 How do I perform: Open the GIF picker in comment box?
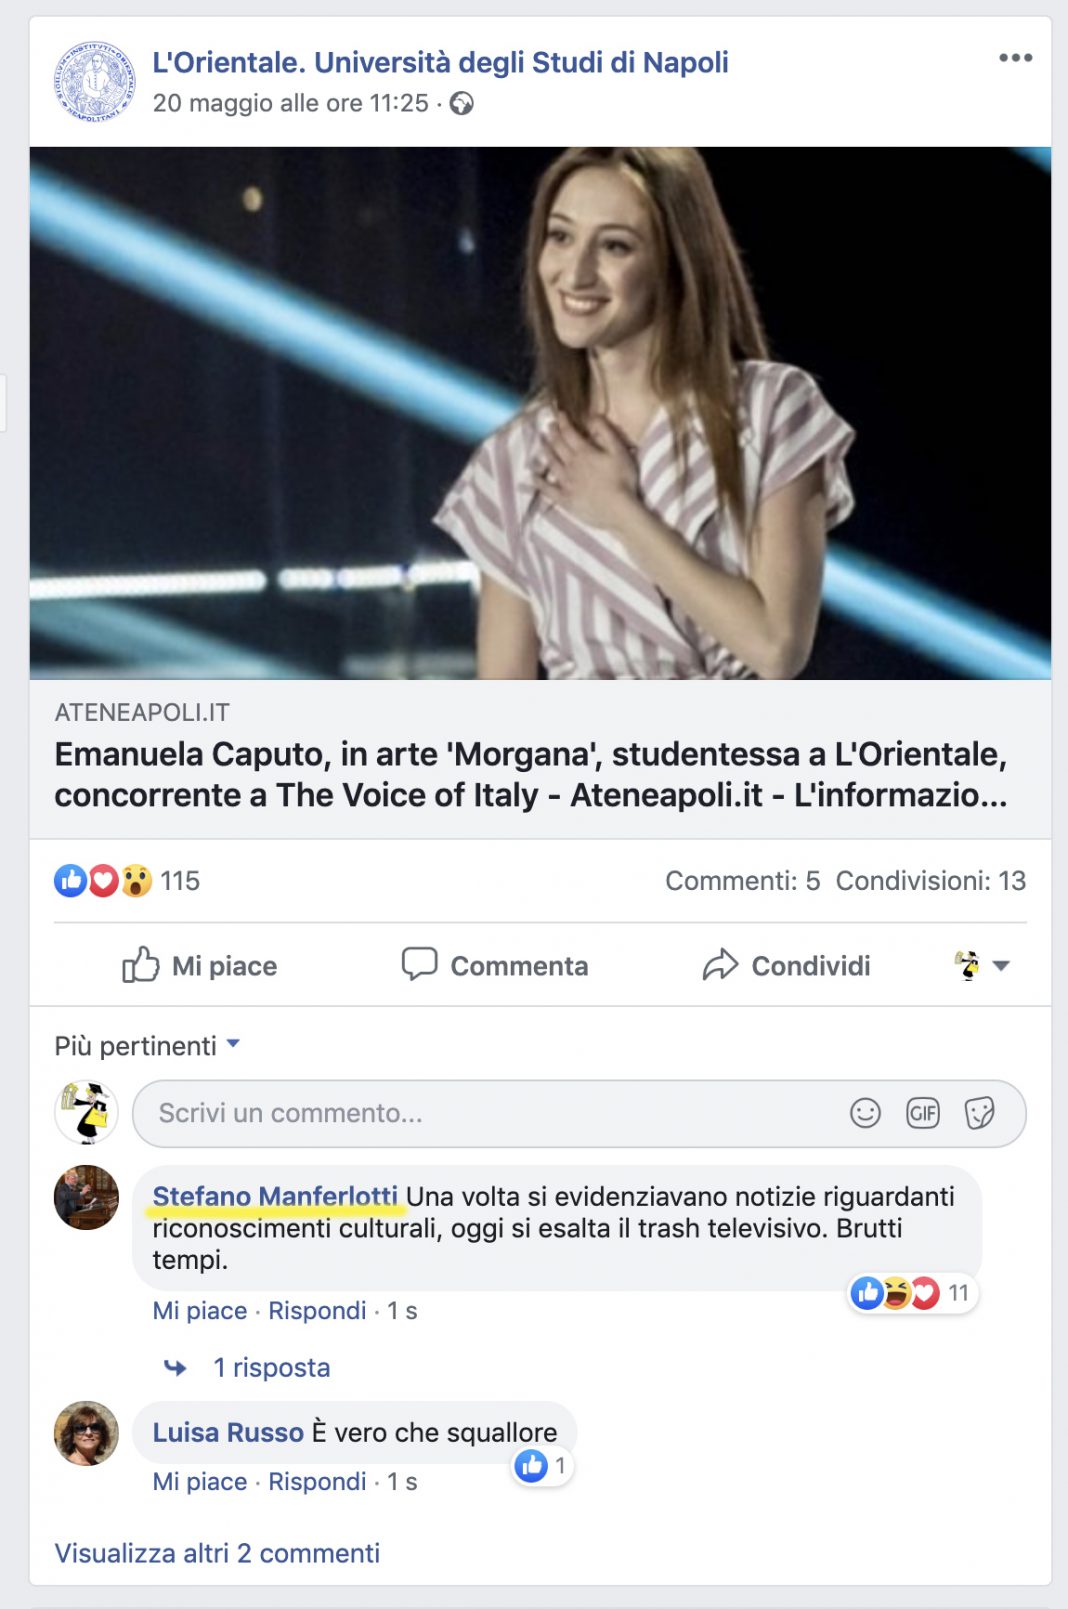[922, 1113]
